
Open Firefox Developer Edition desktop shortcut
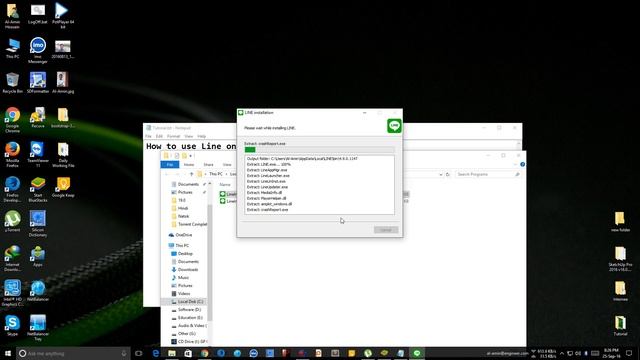[x=12, y=189]
